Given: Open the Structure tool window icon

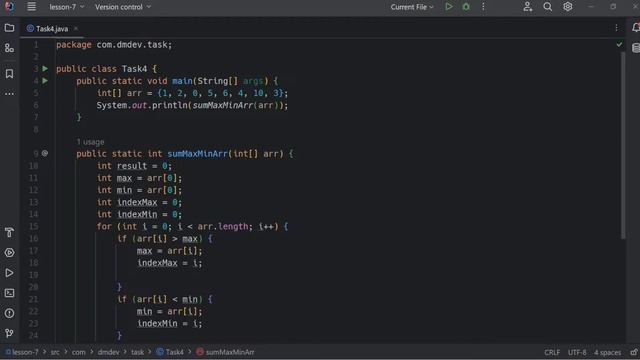Looking at the screenshot, I should [9, 48].
